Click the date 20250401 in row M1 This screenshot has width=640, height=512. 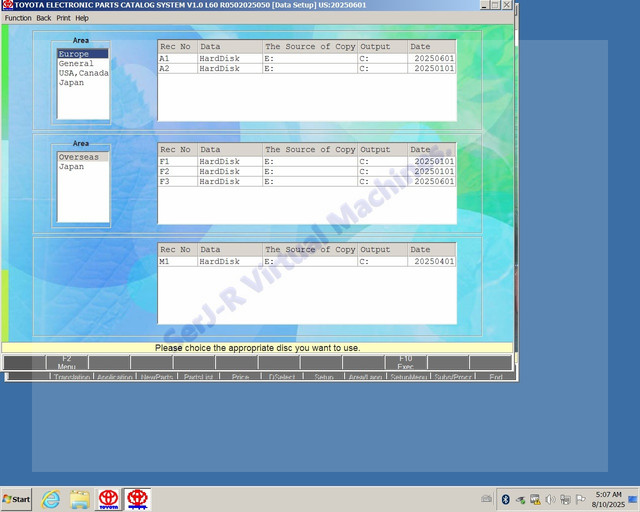coord(434,261)
